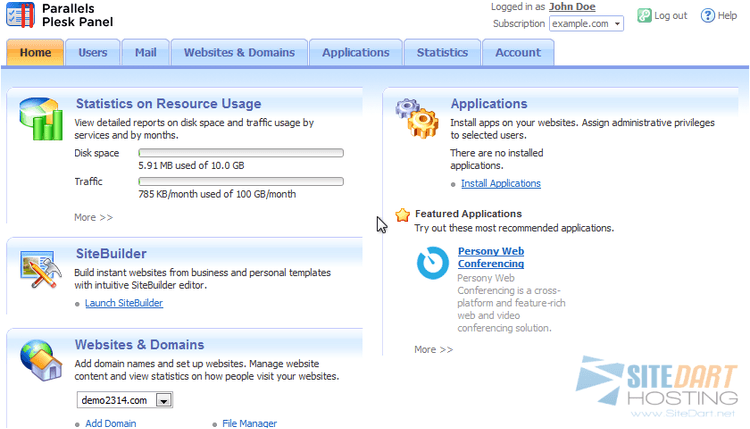Click the Applications section heading
The width and height of the screenshot is (750, 429).
click(489, 104)
